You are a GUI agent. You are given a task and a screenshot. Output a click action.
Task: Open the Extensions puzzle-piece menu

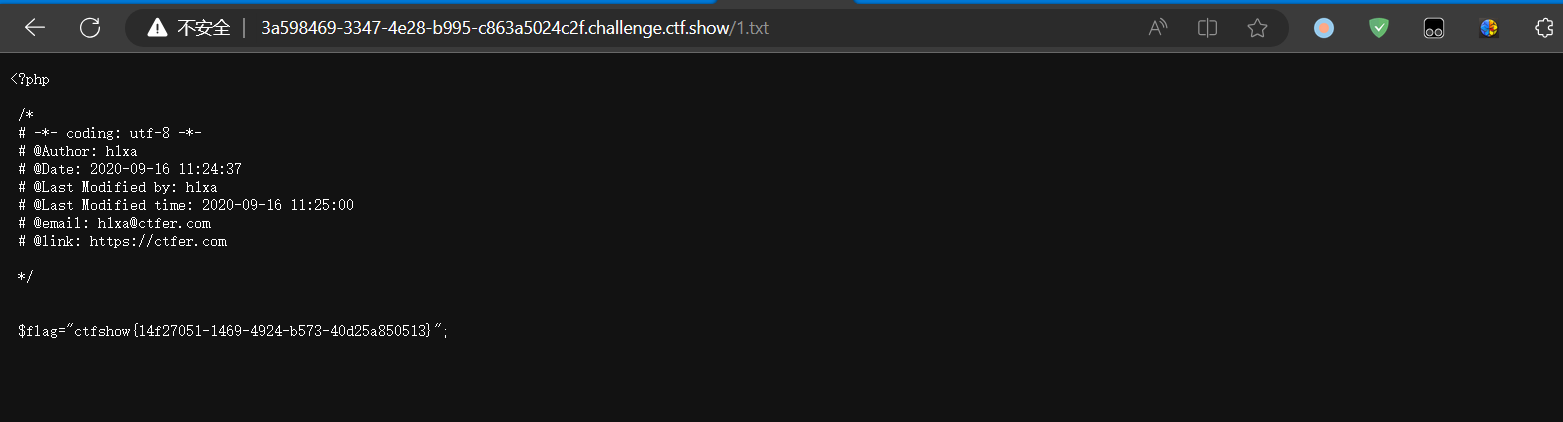coord(1544,28)
